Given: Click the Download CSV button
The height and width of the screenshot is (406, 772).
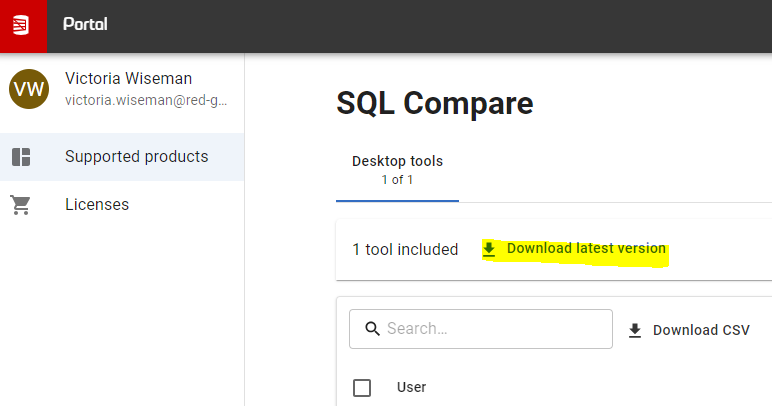Looking at the screenshot, I should click(x=689, y=330).
